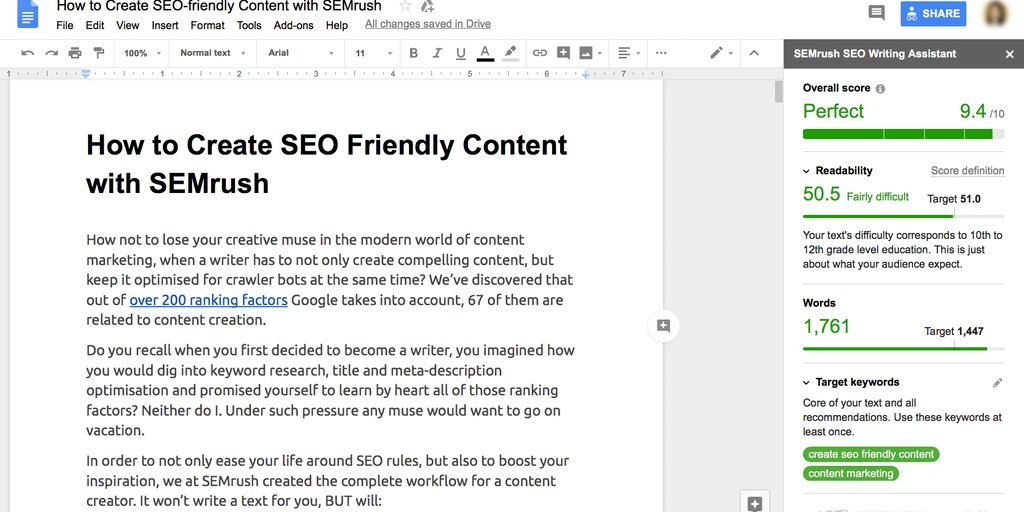Viewport: 1024px width, 512px height.
Task: Select the Paint format tool
Action: click(x=99, y=53)
